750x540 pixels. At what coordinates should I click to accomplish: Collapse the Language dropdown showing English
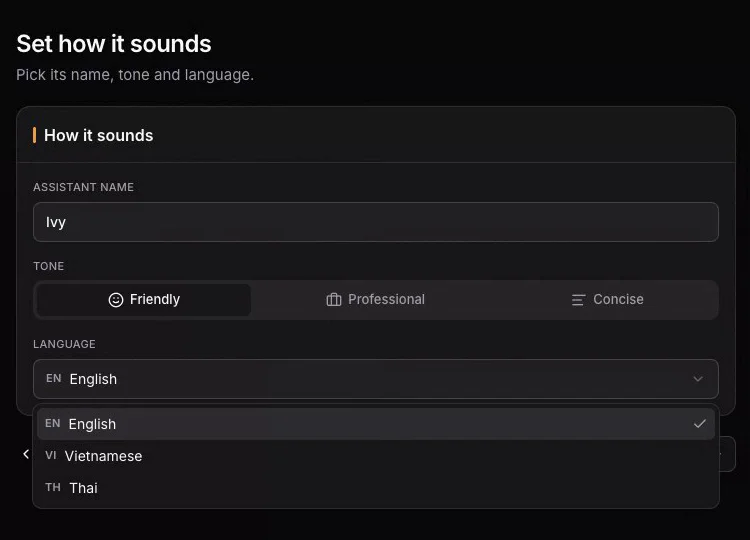coord(375,379)
